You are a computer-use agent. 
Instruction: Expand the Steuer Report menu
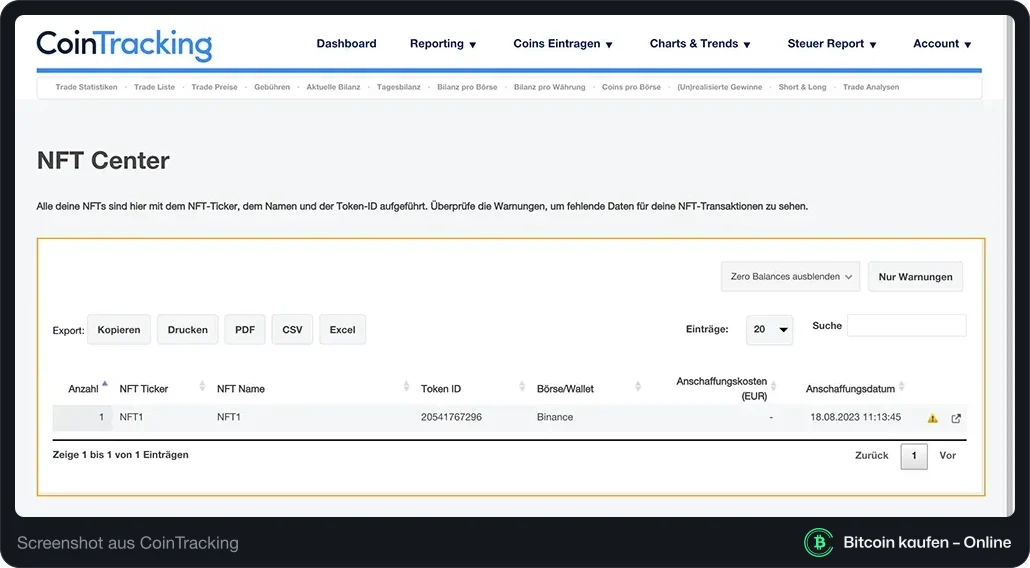tap(832, 44)
